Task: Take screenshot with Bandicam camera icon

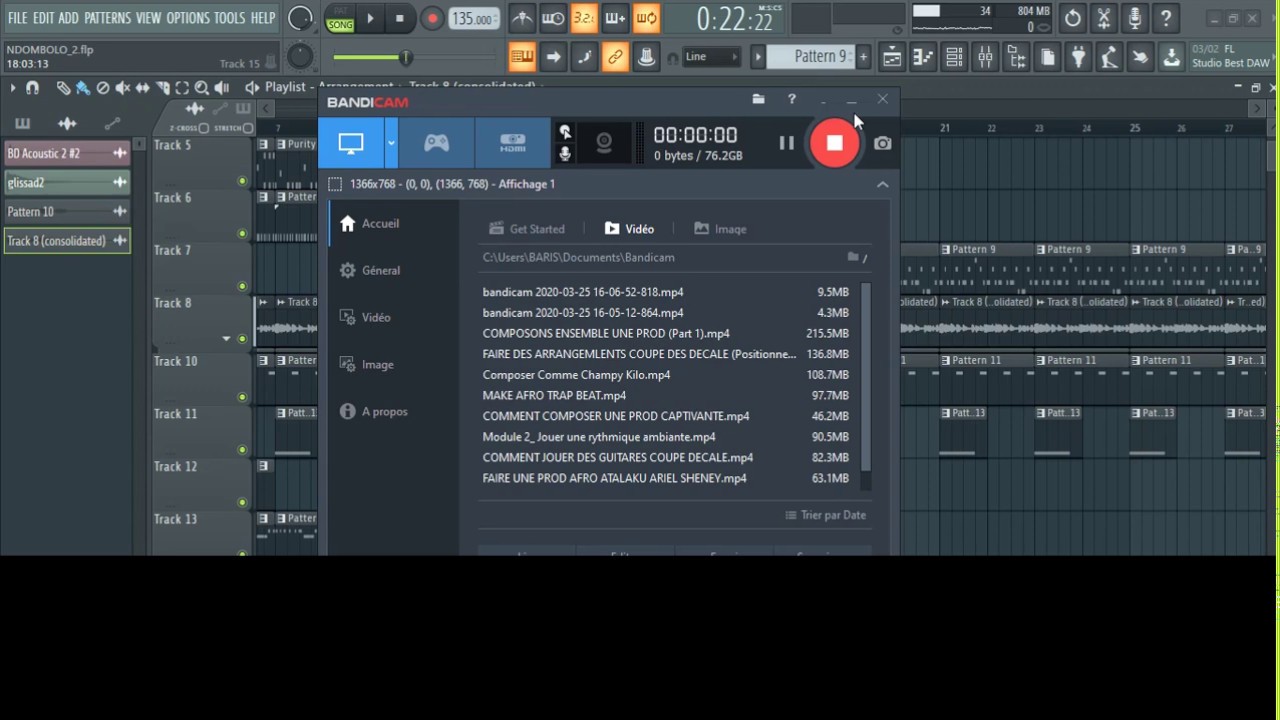Action: tap(882, 144)
